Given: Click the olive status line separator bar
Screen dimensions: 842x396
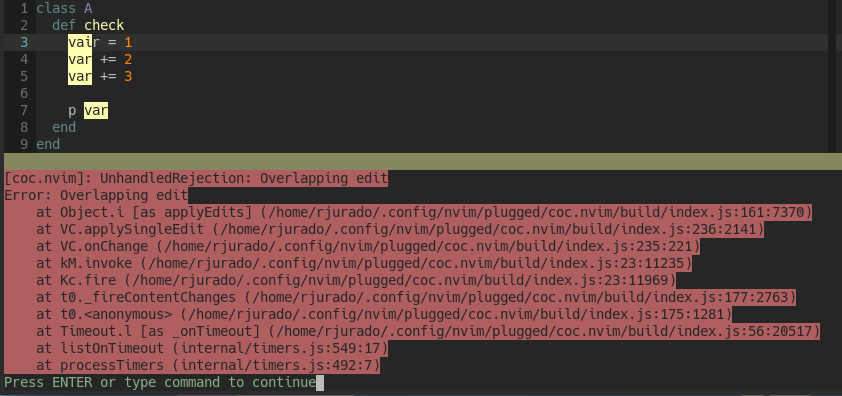Looking at the screenshot, I should pos(421,161).
